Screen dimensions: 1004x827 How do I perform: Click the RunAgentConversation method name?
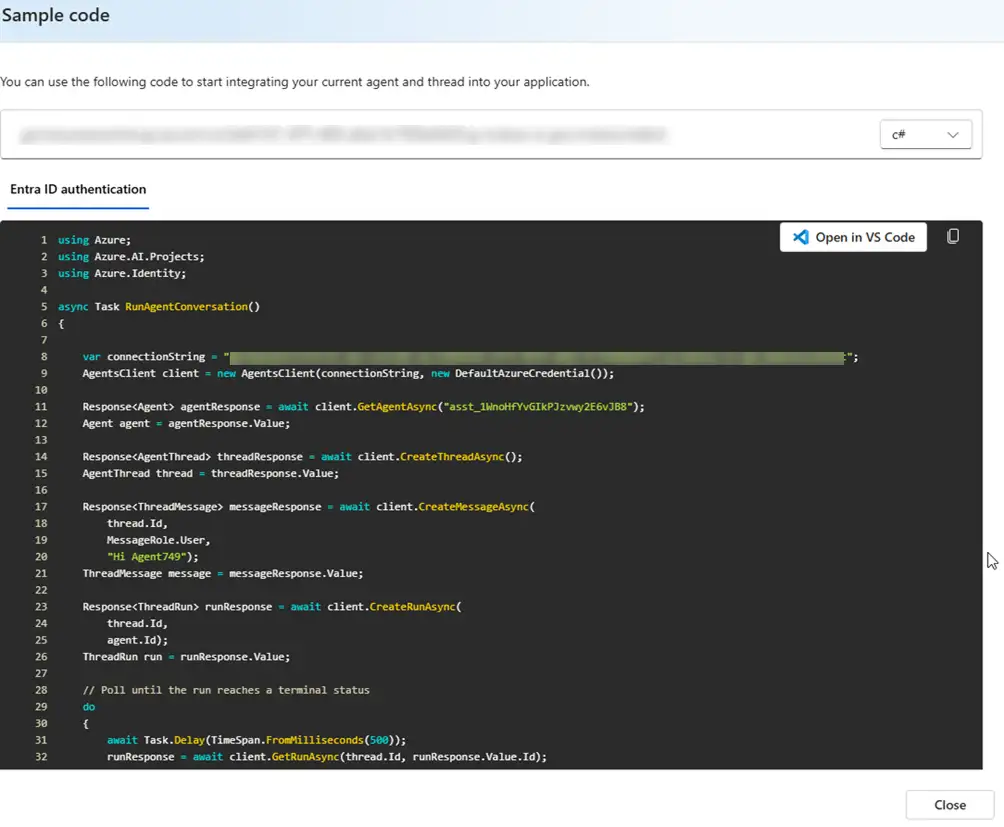(192, 307)
